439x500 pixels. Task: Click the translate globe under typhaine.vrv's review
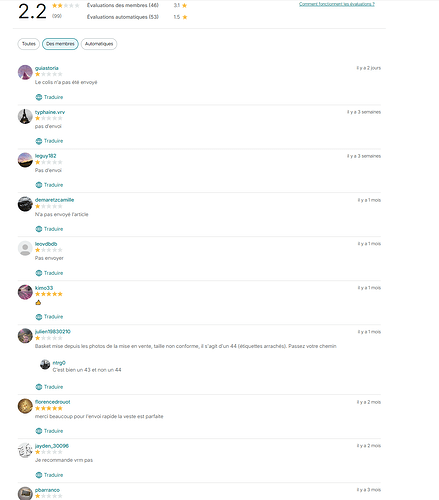tap(39, 141)
